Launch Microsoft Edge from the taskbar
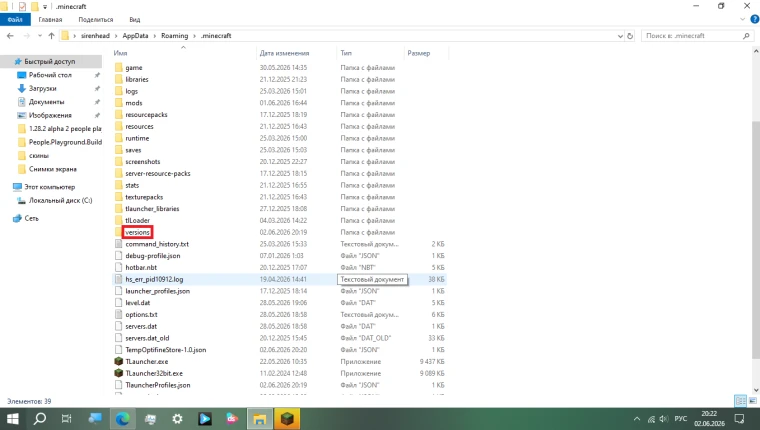 pyautogui.click(x=122, y=418)
